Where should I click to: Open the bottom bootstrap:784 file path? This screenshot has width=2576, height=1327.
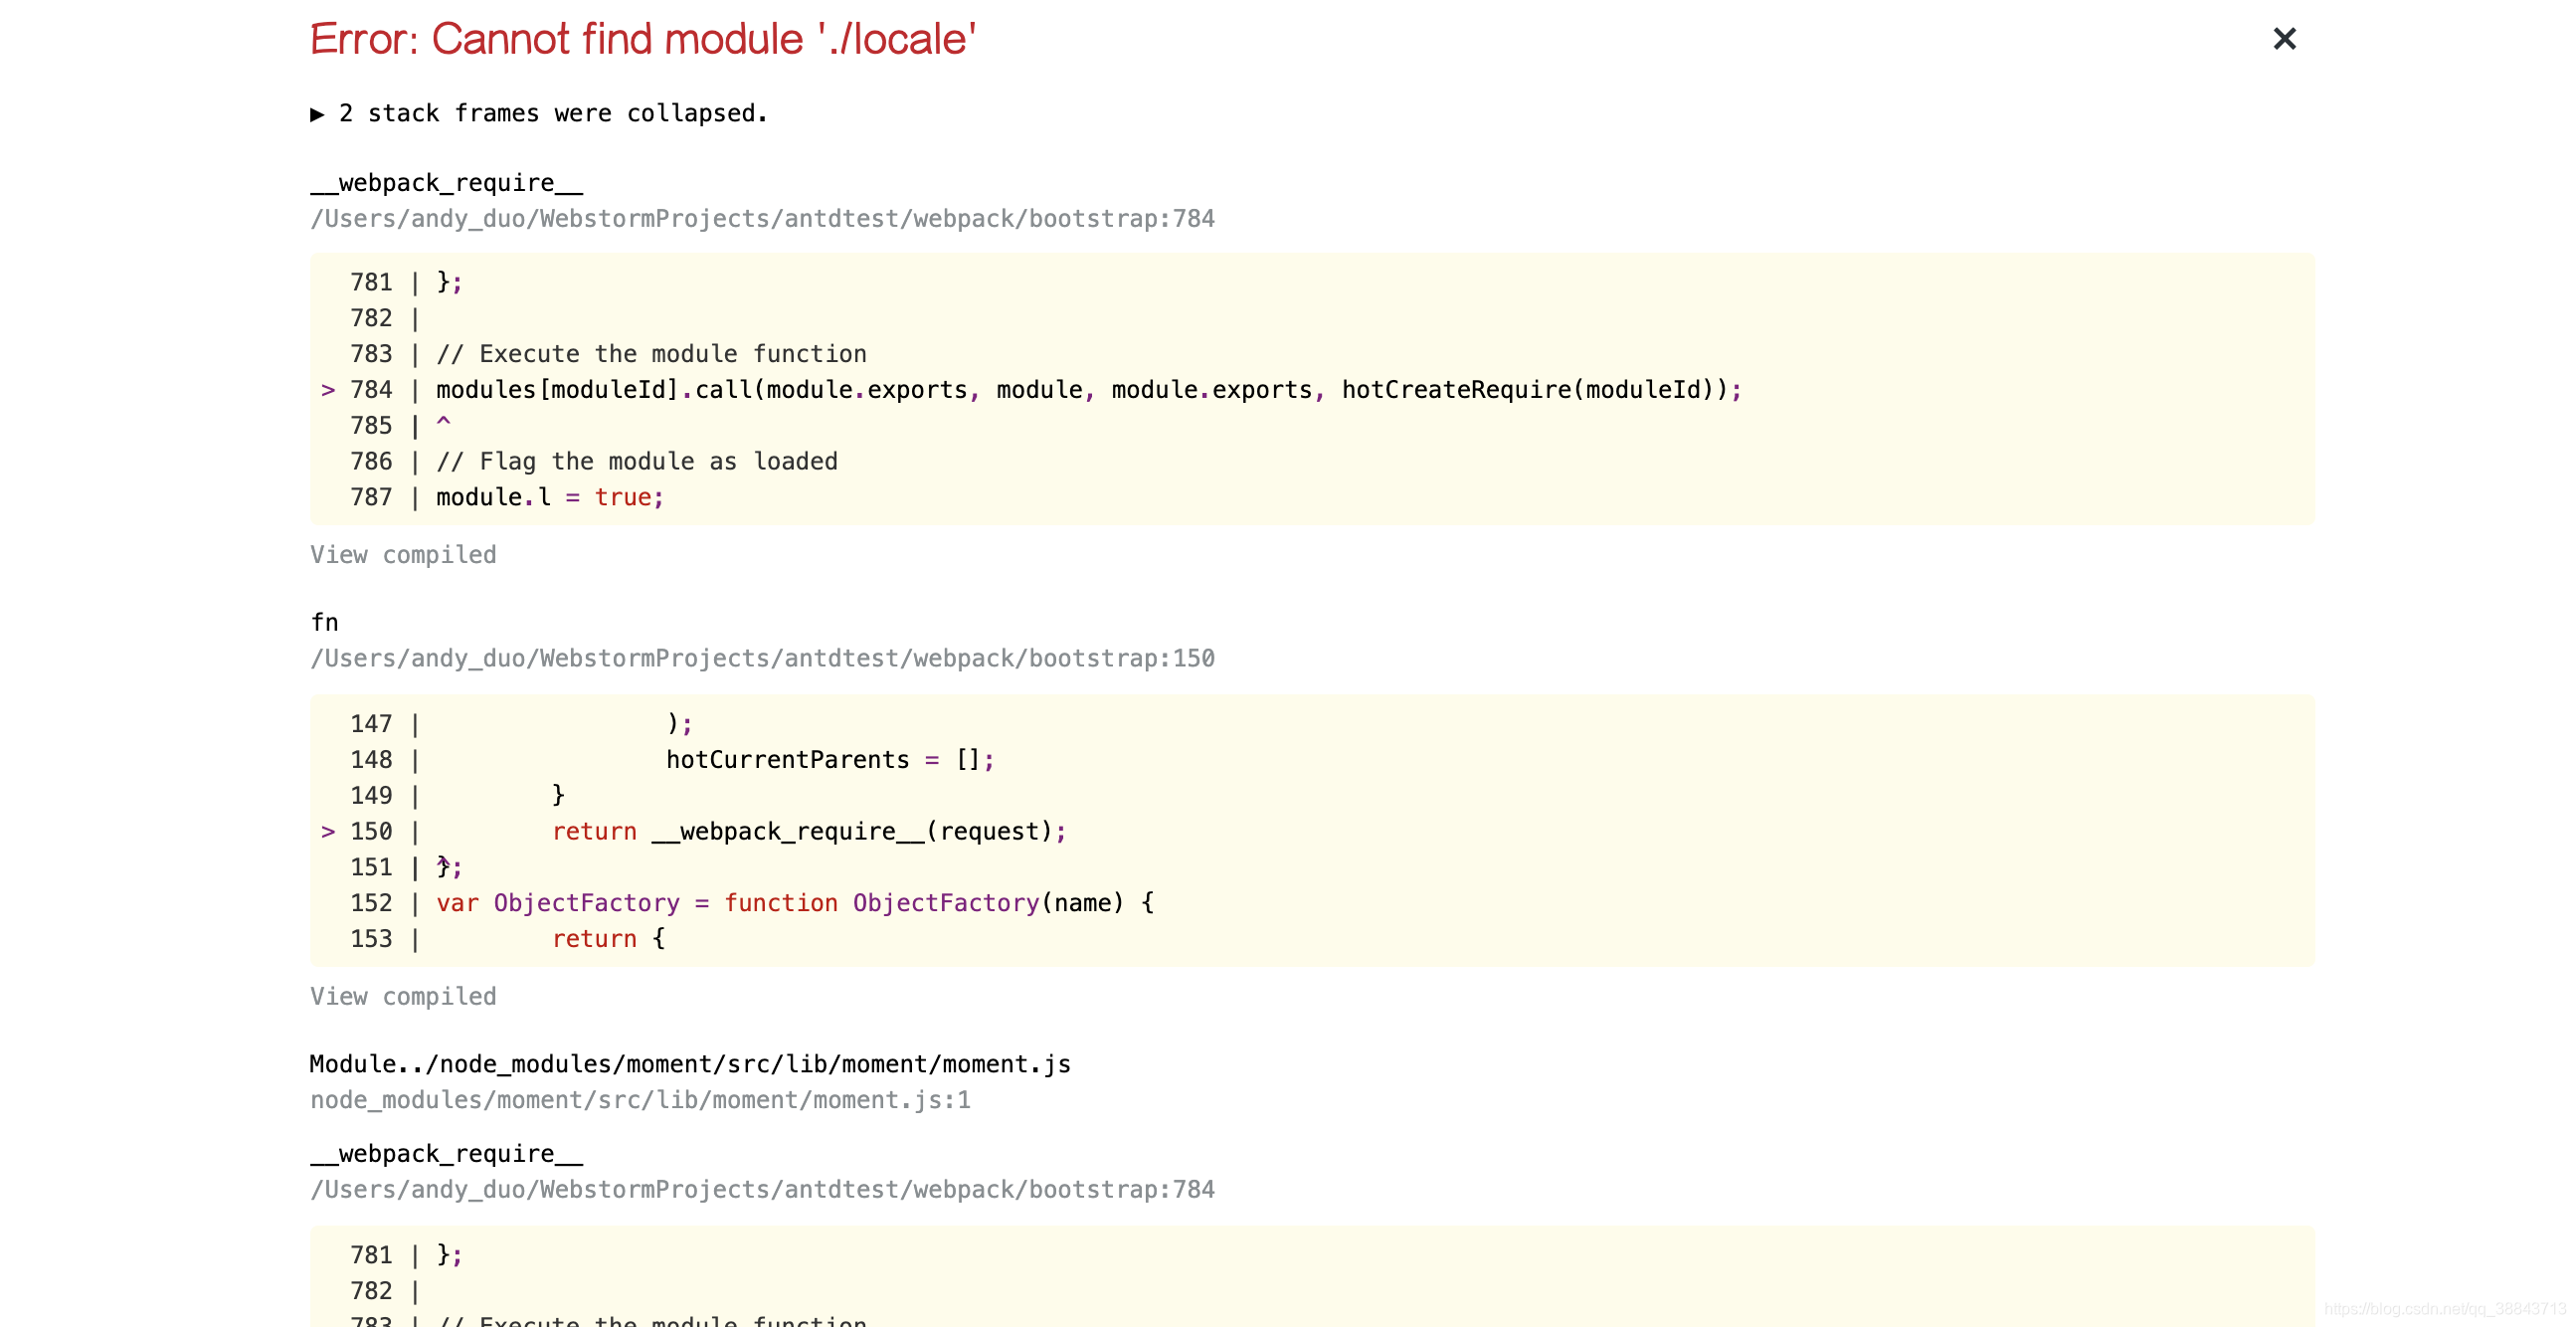tap(761, 1189)
